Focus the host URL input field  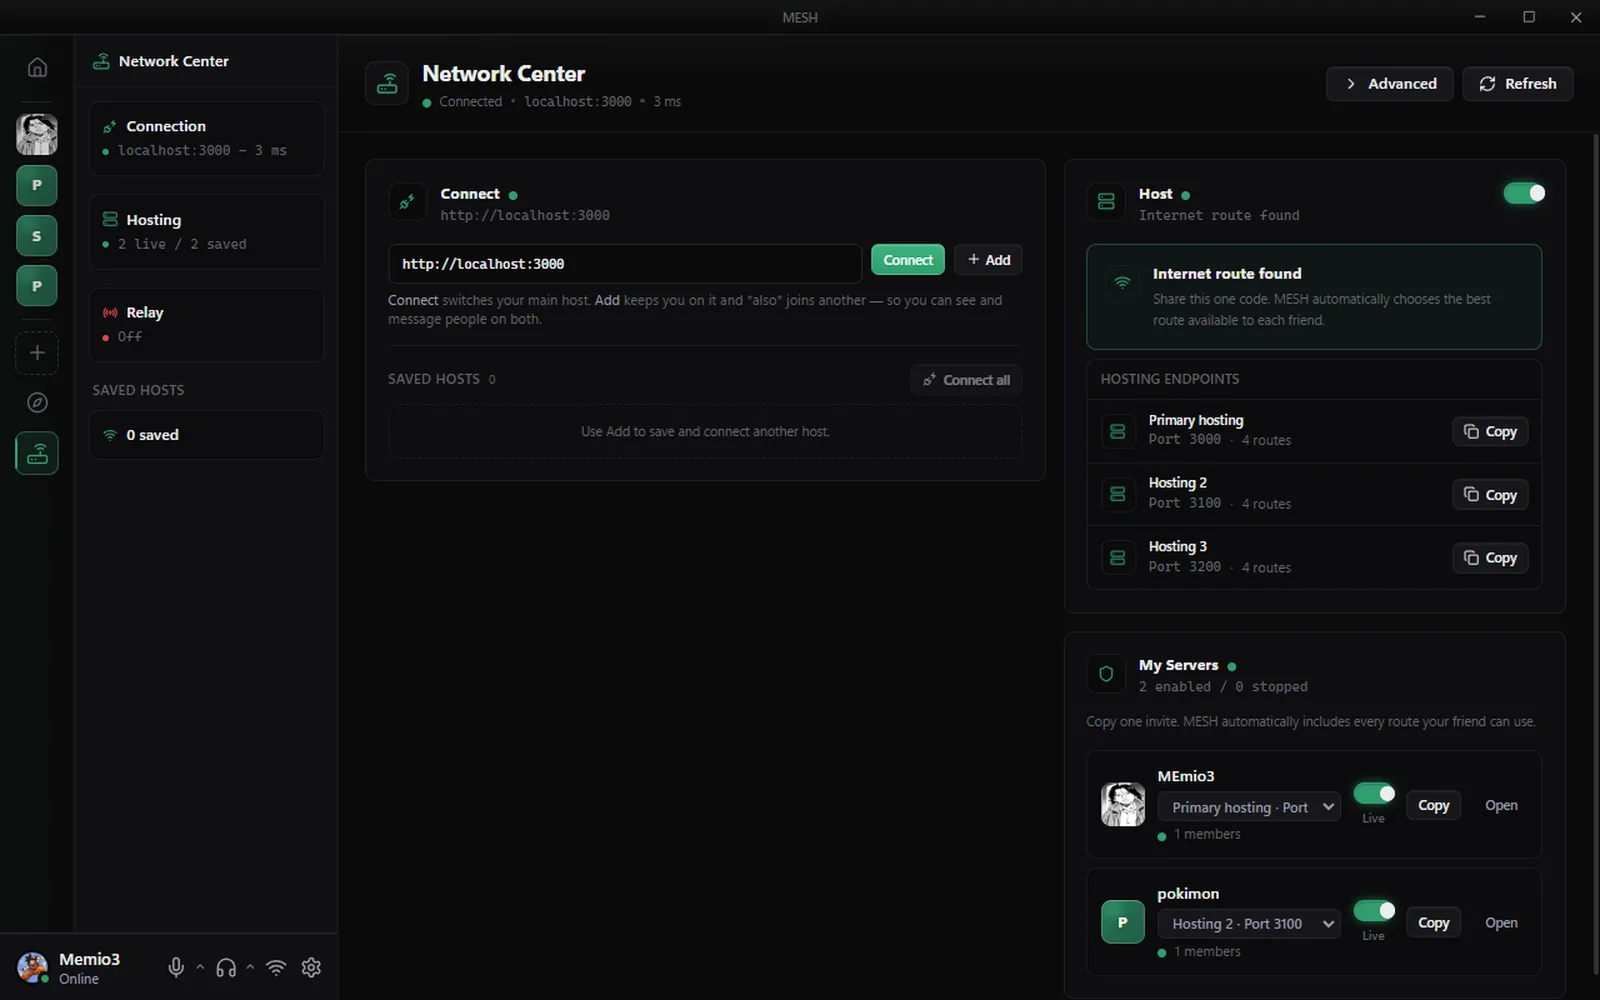click(625, 264)
